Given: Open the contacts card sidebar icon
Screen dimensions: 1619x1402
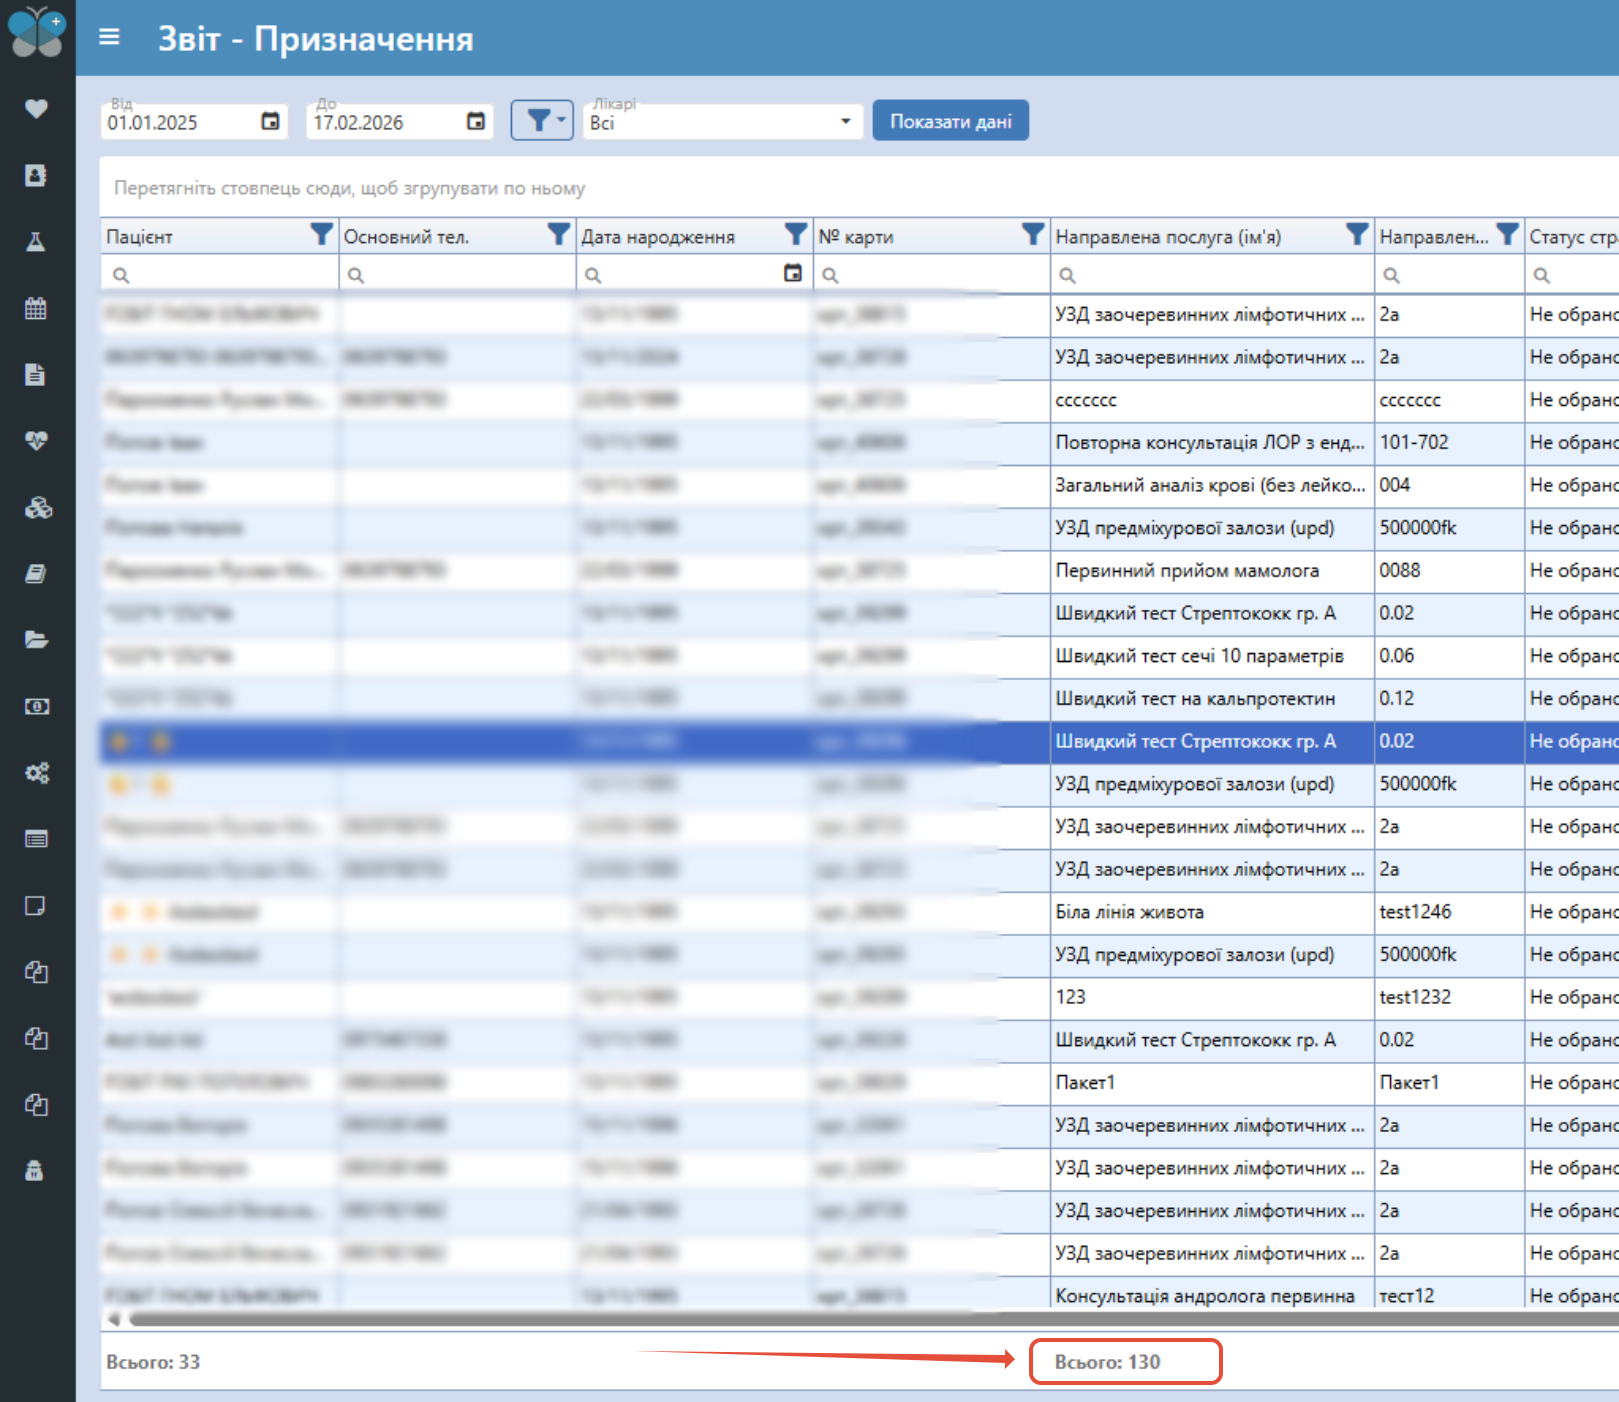Looking at the screenshot, I should (36, 175).
